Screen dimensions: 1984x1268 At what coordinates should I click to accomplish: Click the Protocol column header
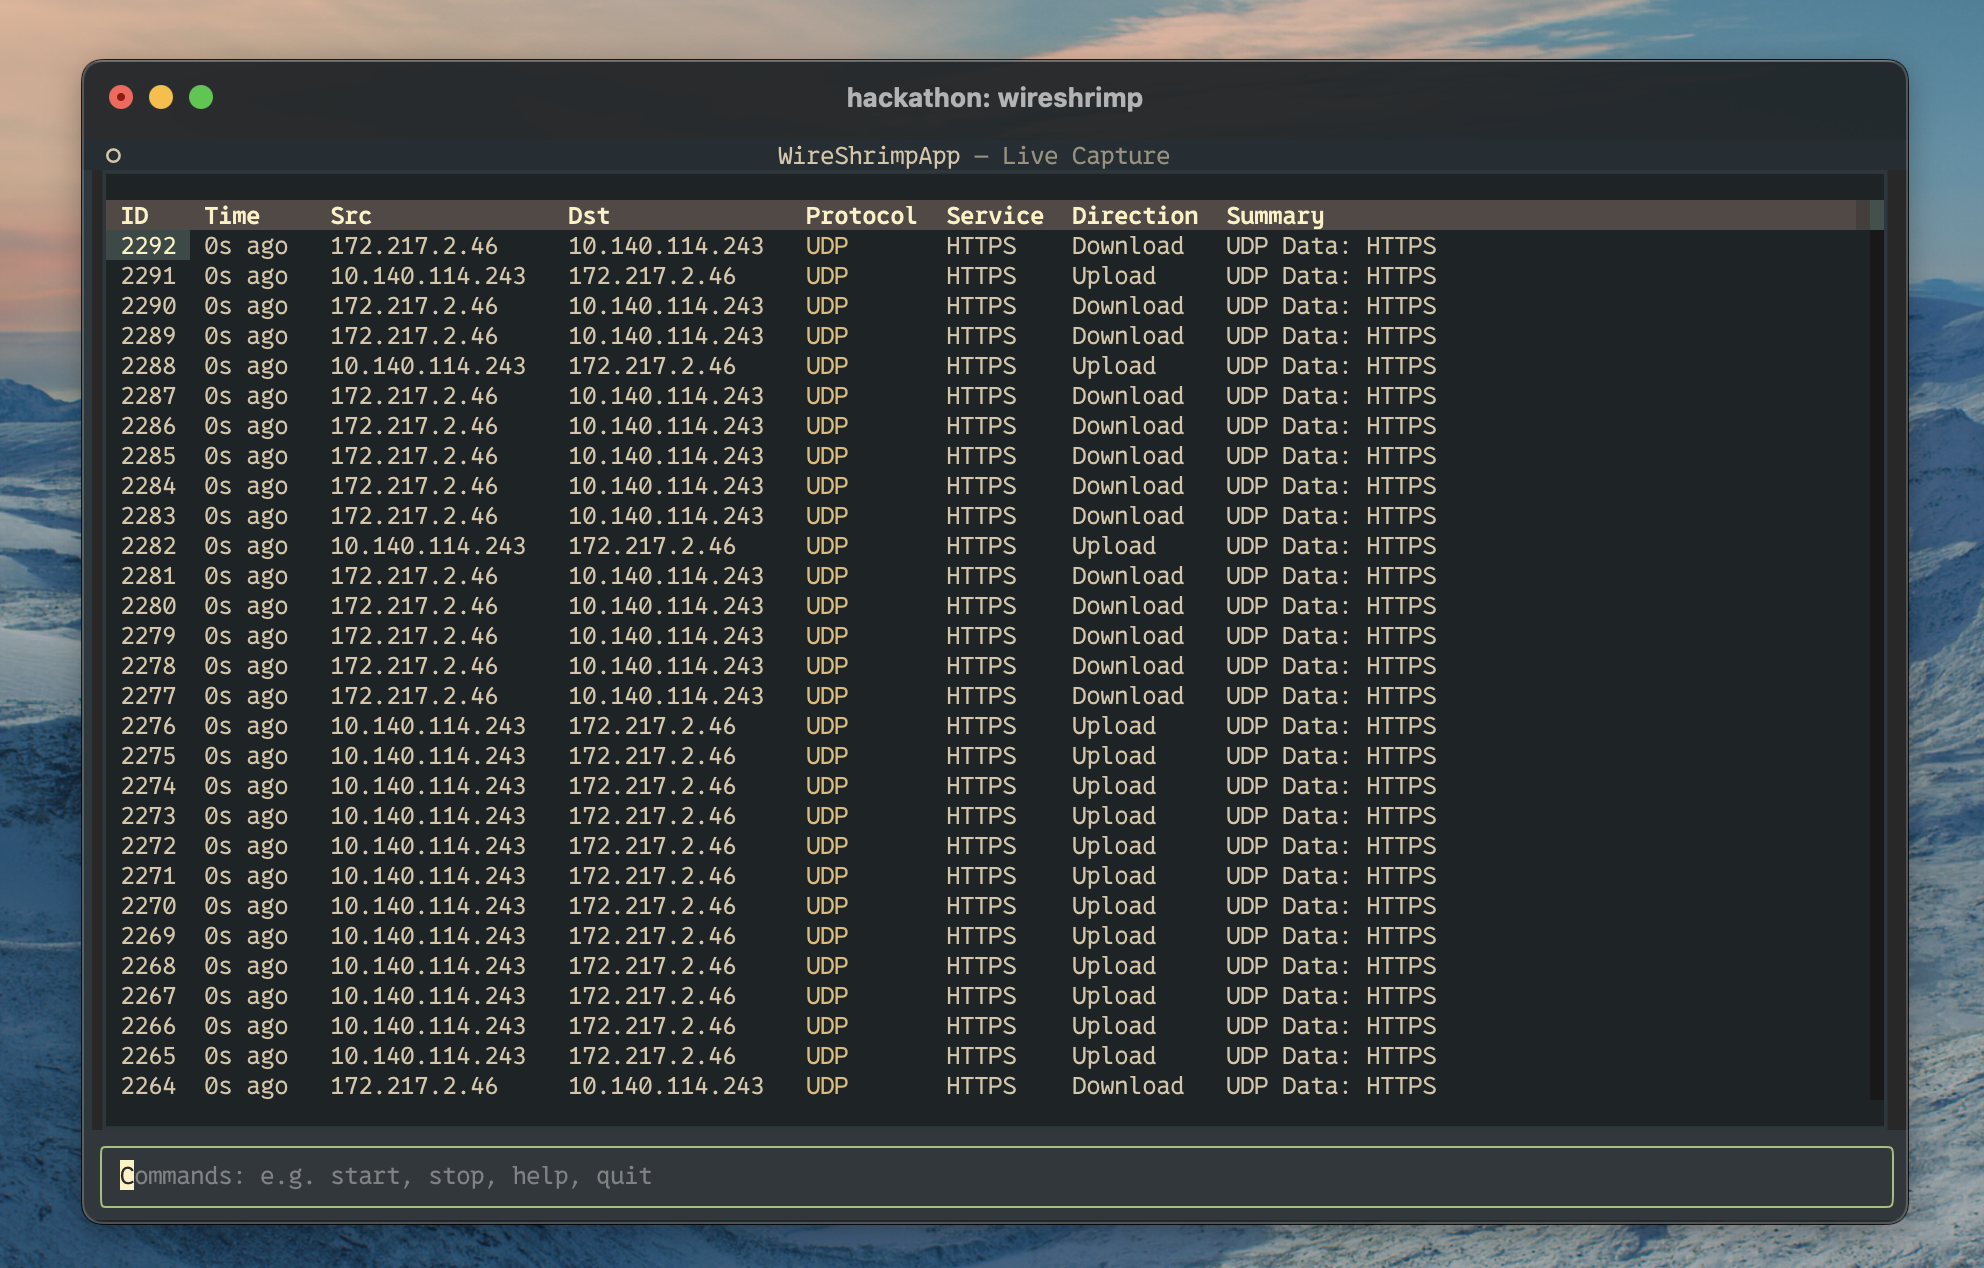(860, 216)
